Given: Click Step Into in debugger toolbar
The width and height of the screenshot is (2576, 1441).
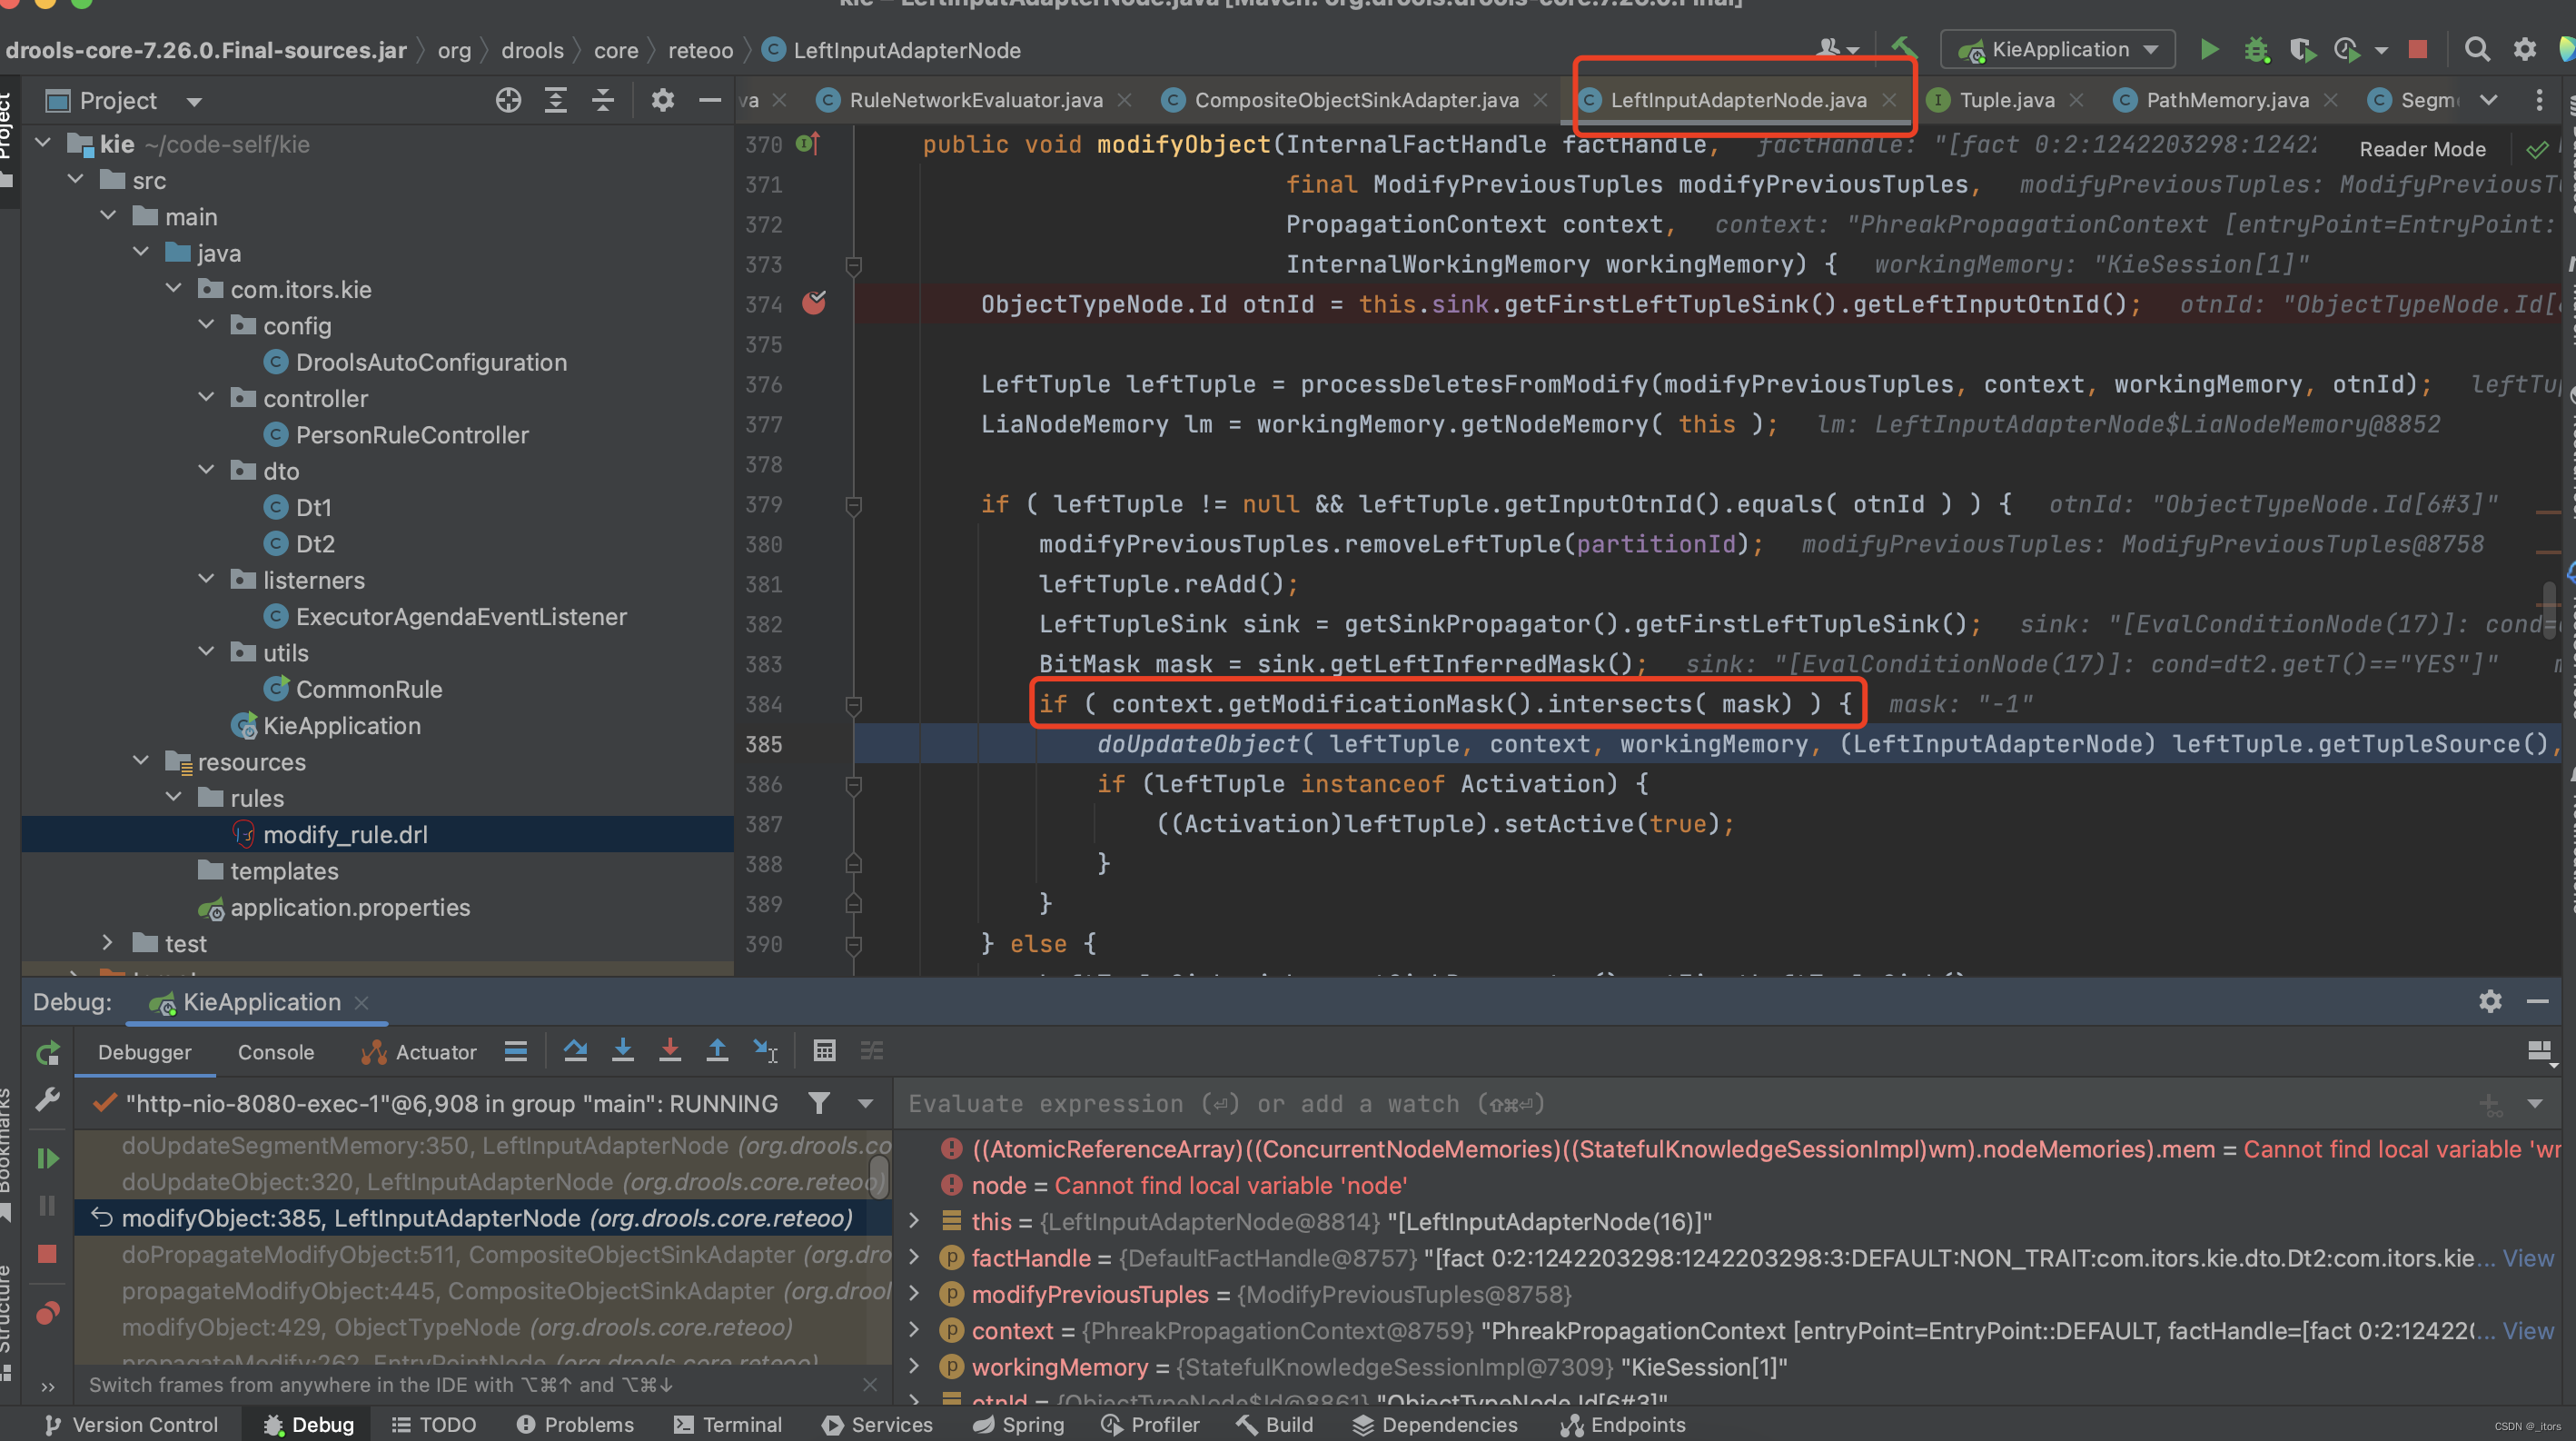Looking at the screenshot, I should point(622,1050).
